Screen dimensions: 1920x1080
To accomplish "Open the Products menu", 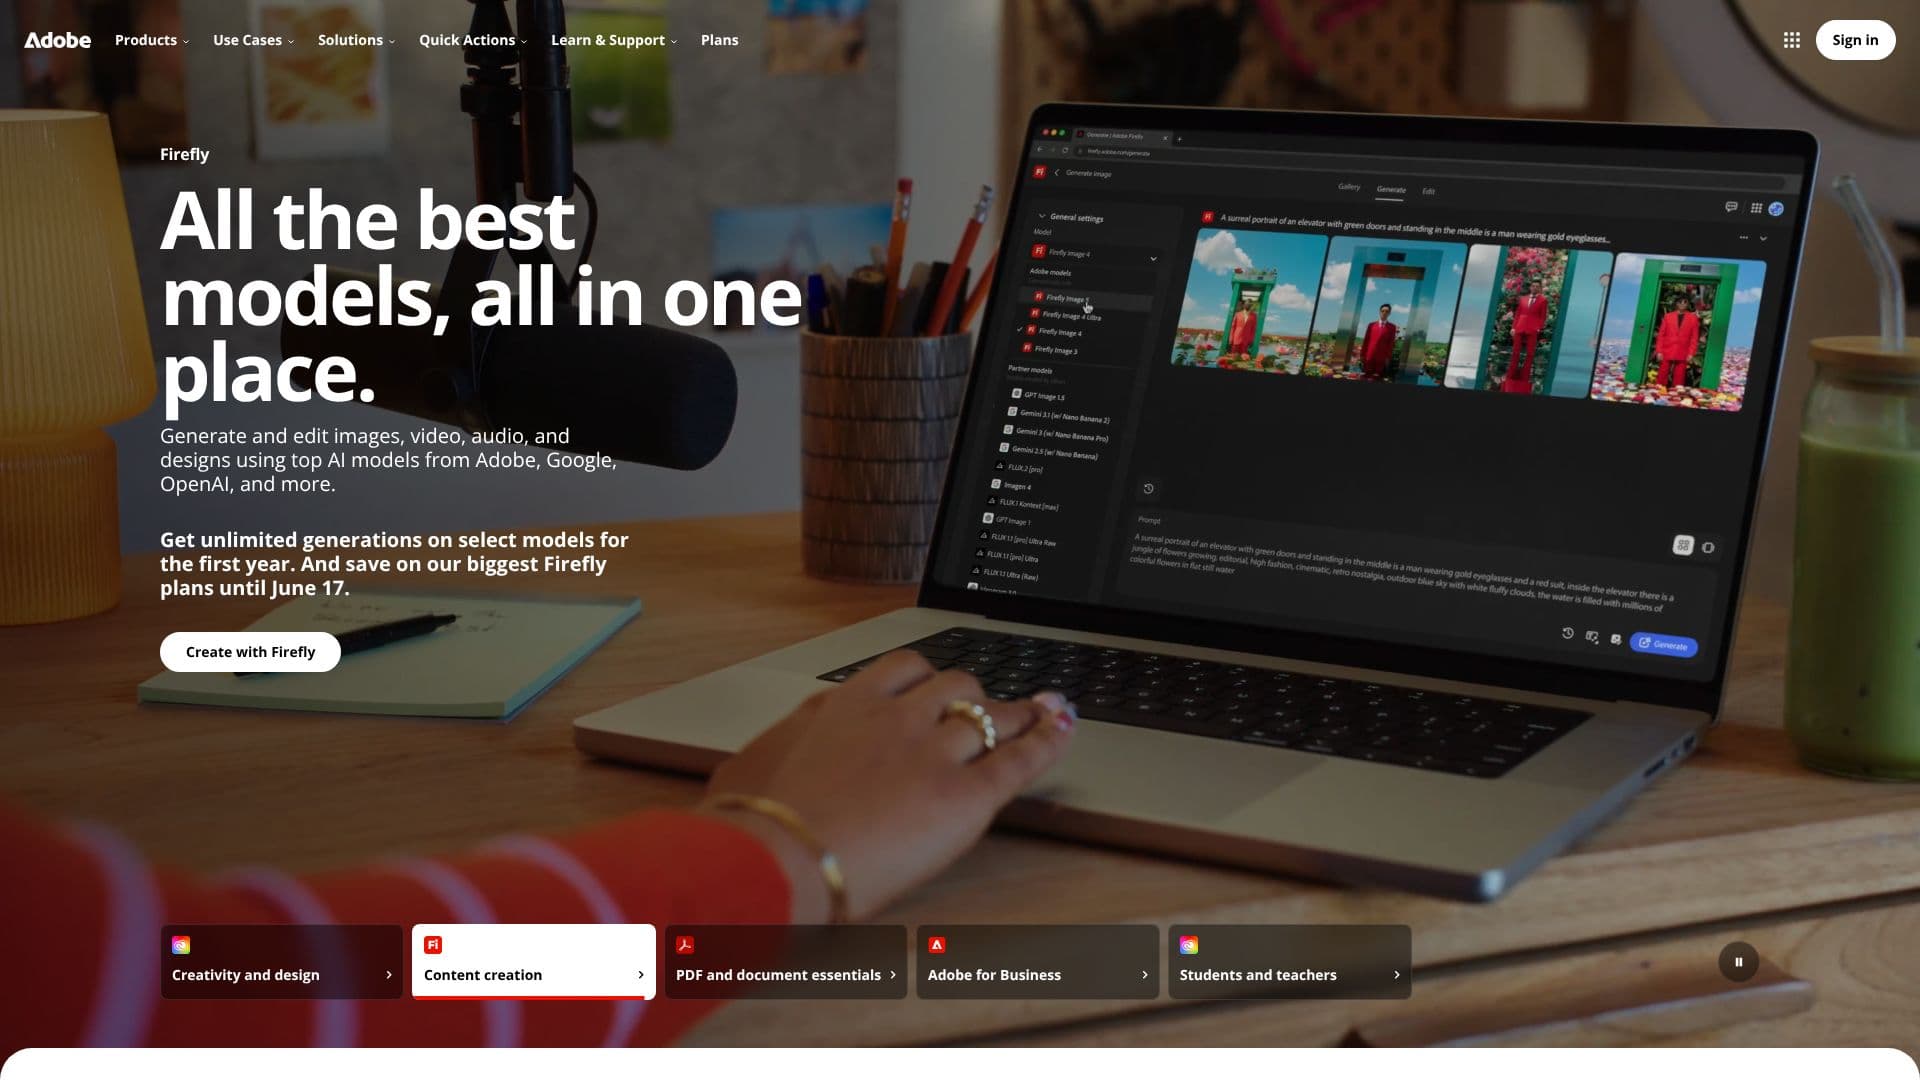I will (x=152, y=40).
